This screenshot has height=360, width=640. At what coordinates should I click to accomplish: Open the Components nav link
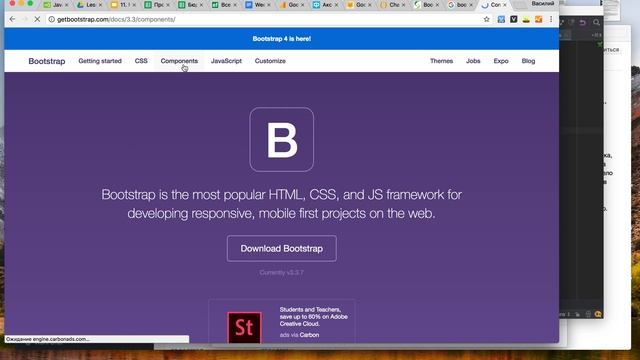(179, 61)
